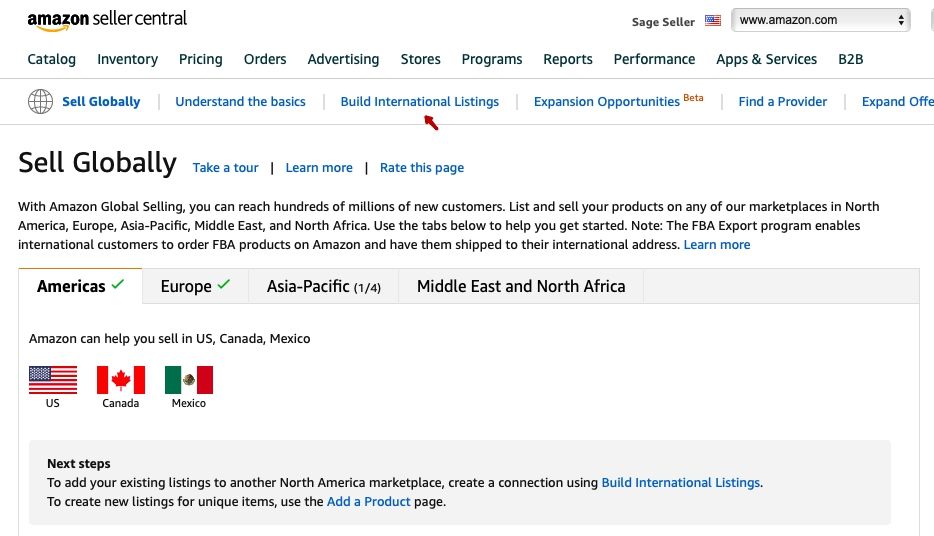Open the Stores menu

(421, 59)
